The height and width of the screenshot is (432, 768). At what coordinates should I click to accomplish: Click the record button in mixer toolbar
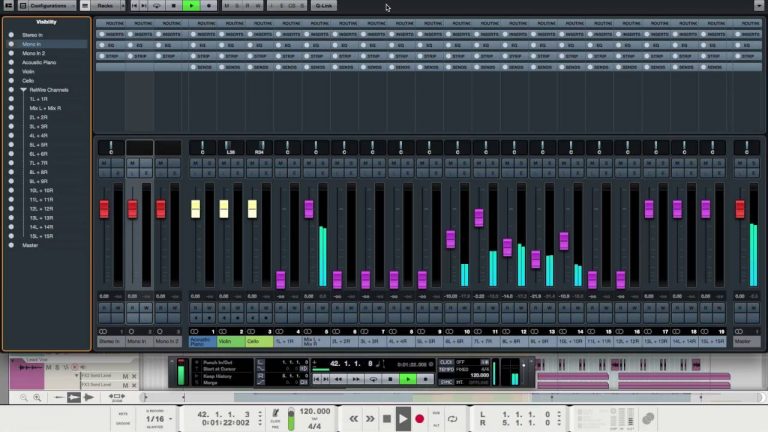(208, 6)
